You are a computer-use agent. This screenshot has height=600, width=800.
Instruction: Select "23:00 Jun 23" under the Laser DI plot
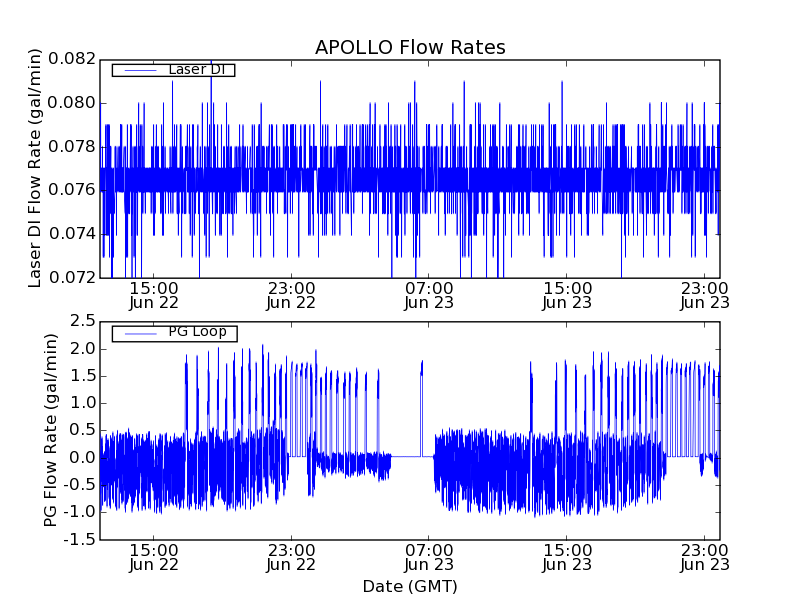click(x=705, y=295)
